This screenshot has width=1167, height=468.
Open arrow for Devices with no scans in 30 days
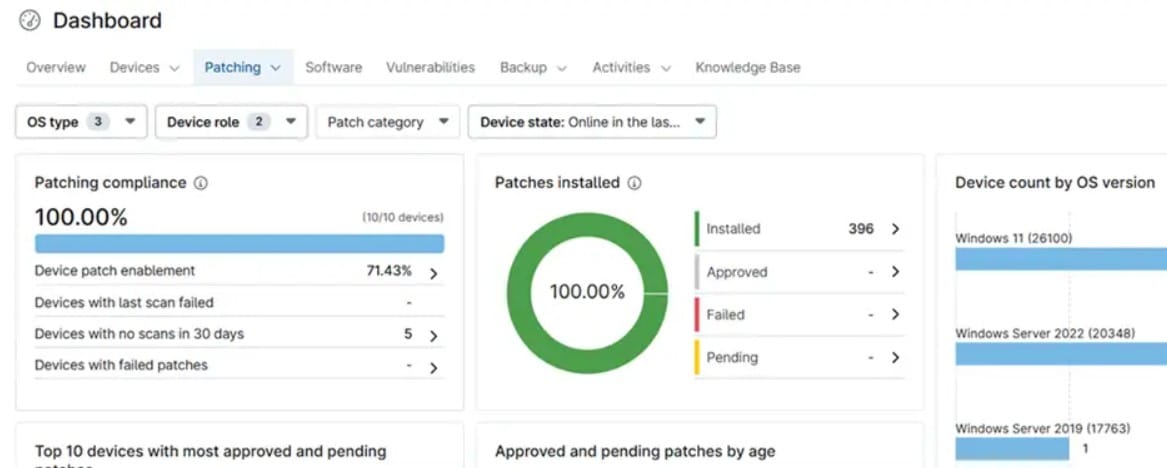click(x=433, y=336)
